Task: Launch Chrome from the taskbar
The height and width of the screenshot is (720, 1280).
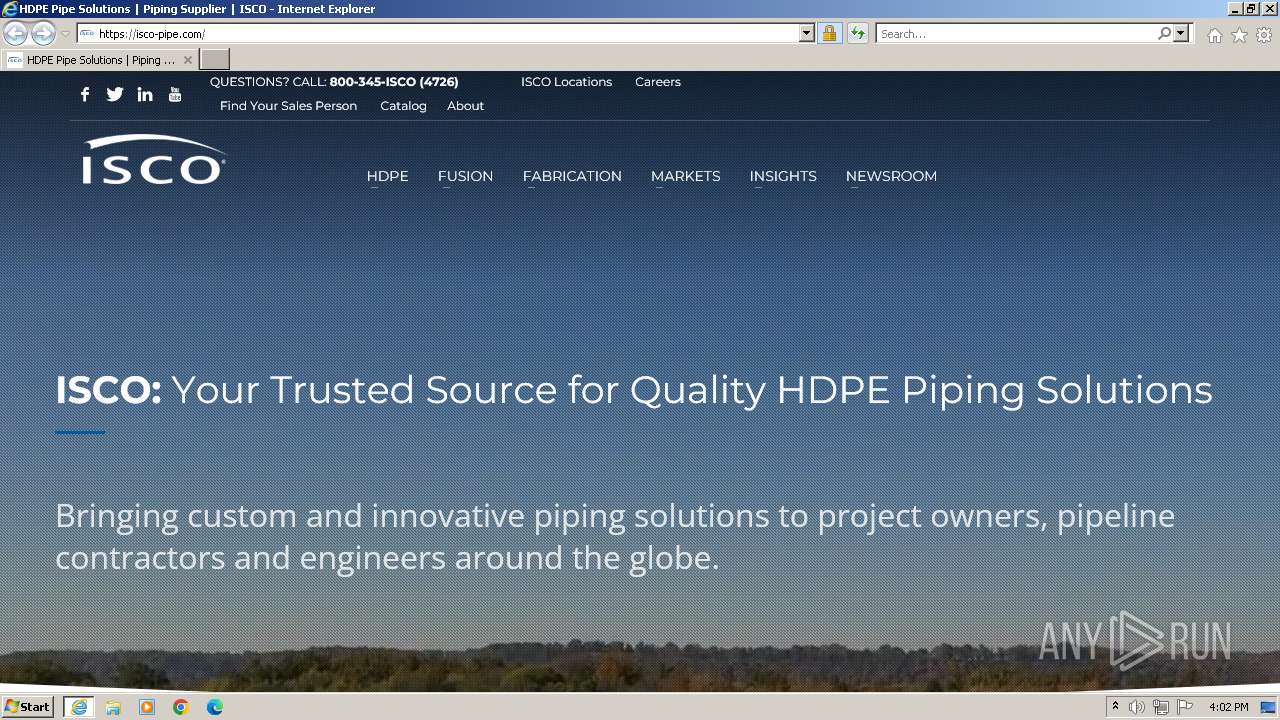Action: tap(181, 707)
